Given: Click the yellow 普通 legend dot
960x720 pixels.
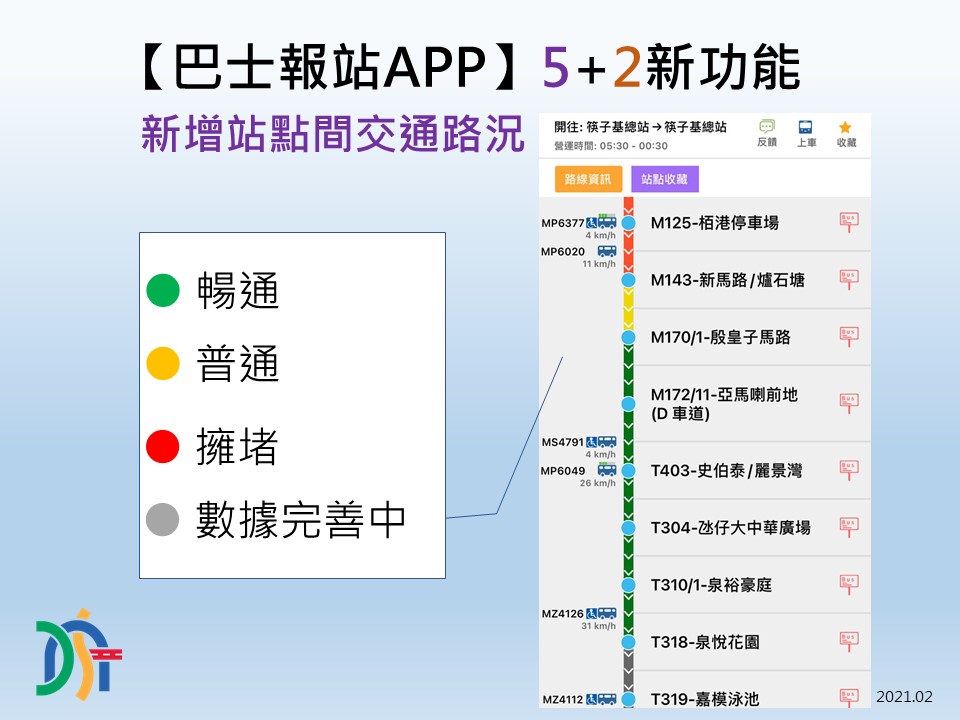Looking at the screenshot, I should tap(163, 364).
